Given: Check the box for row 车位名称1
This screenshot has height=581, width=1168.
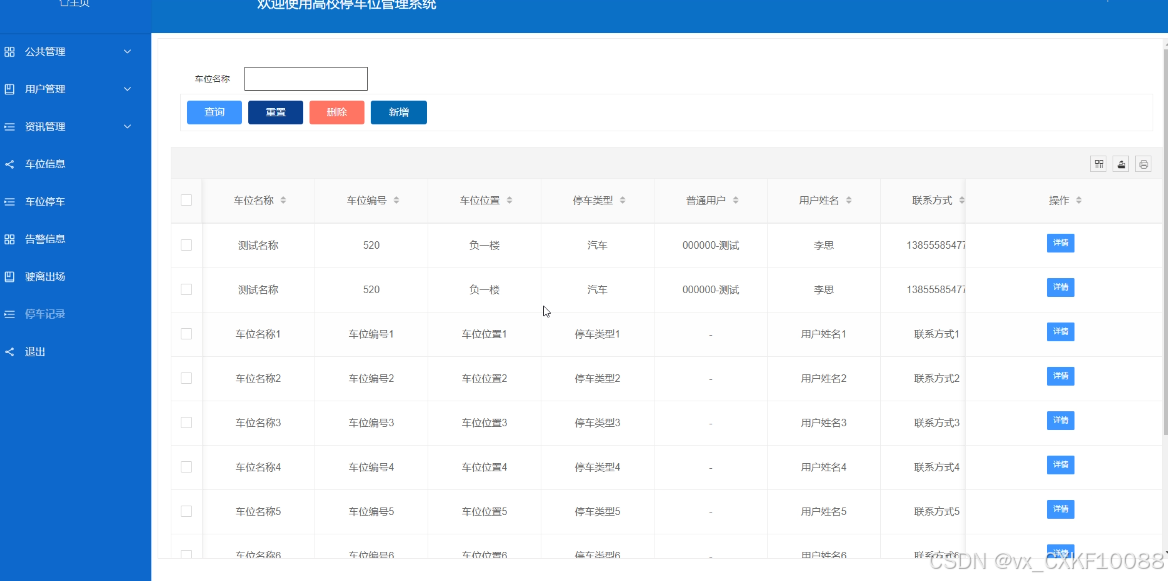Looking at the screenshot, I should 186,334.
